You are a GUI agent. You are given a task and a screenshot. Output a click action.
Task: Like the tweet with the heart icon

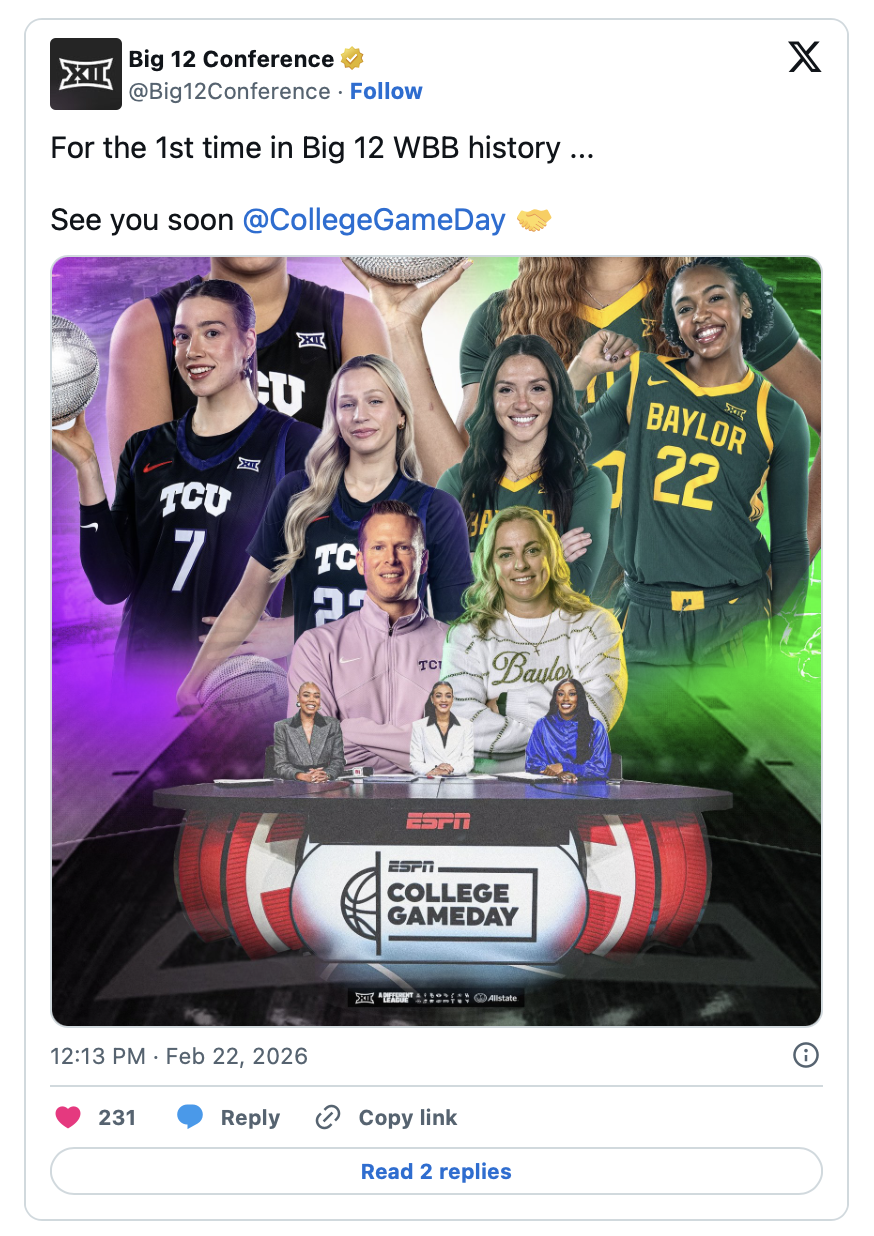pyautogui.click(x=68, y=1118)
